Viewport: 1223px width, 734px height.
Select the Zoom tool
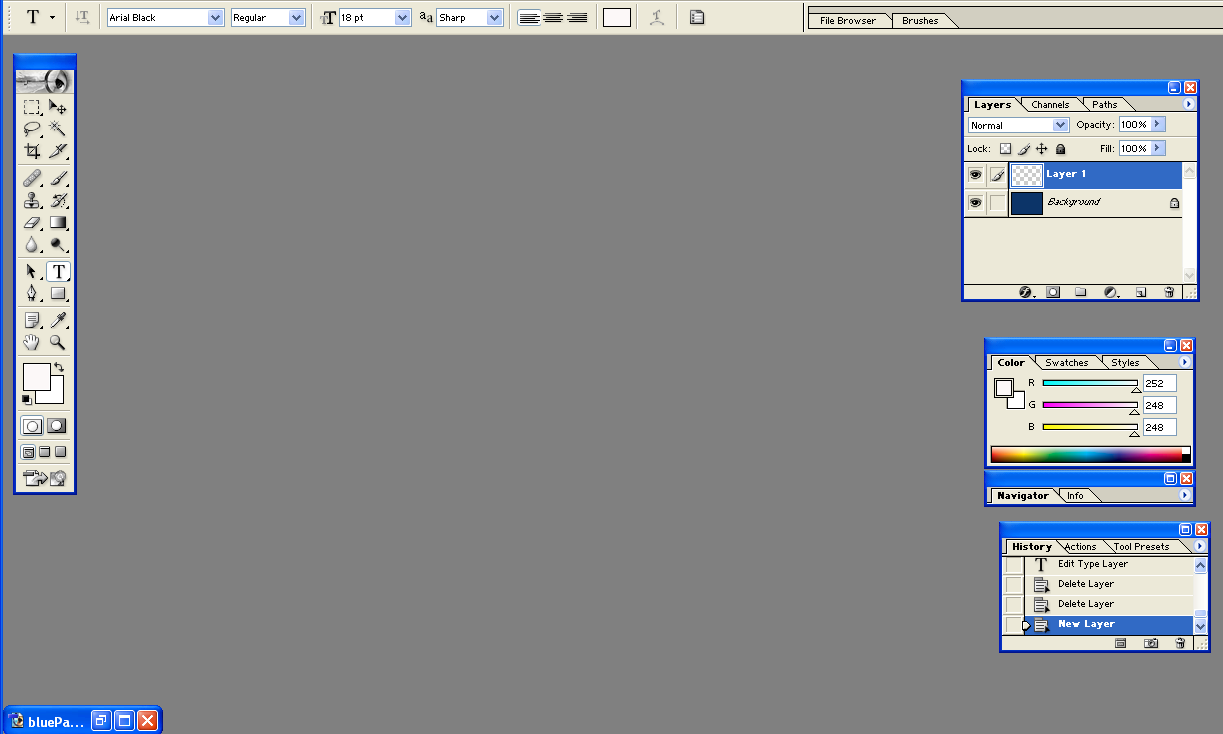click(x=57, y=342)
